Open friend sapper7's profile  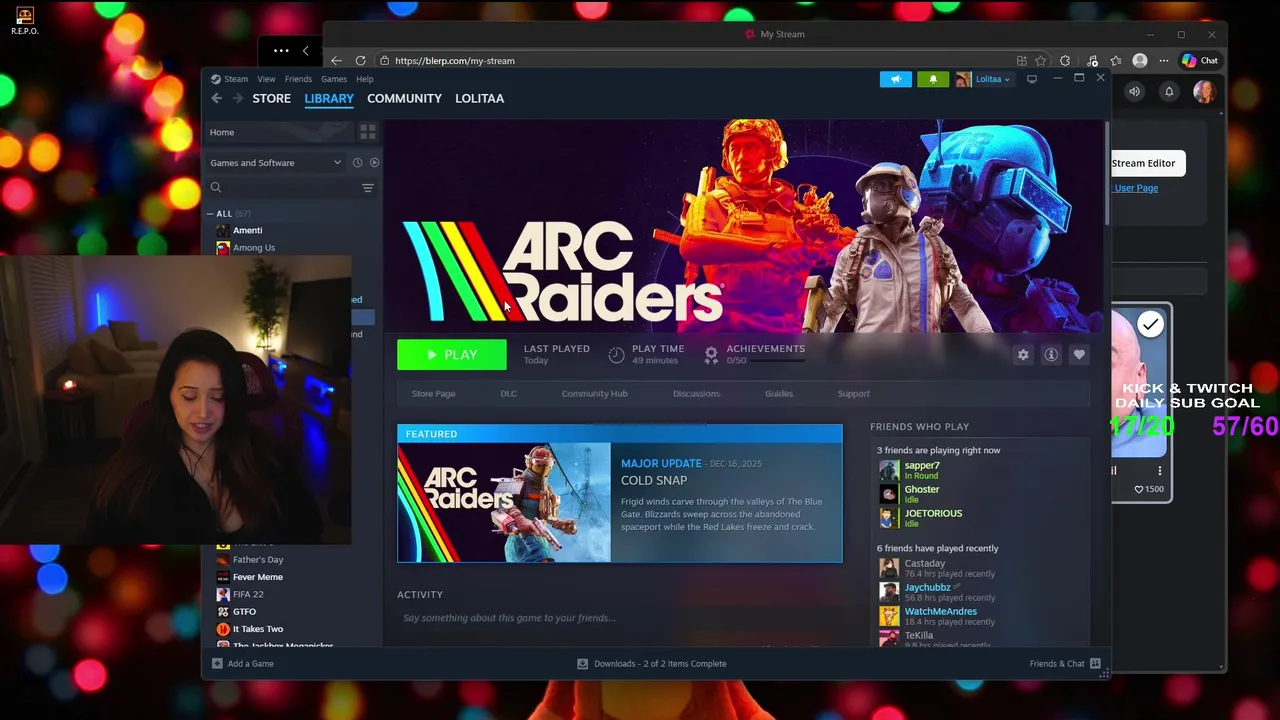pyautogui.click(x=922, y=466)
